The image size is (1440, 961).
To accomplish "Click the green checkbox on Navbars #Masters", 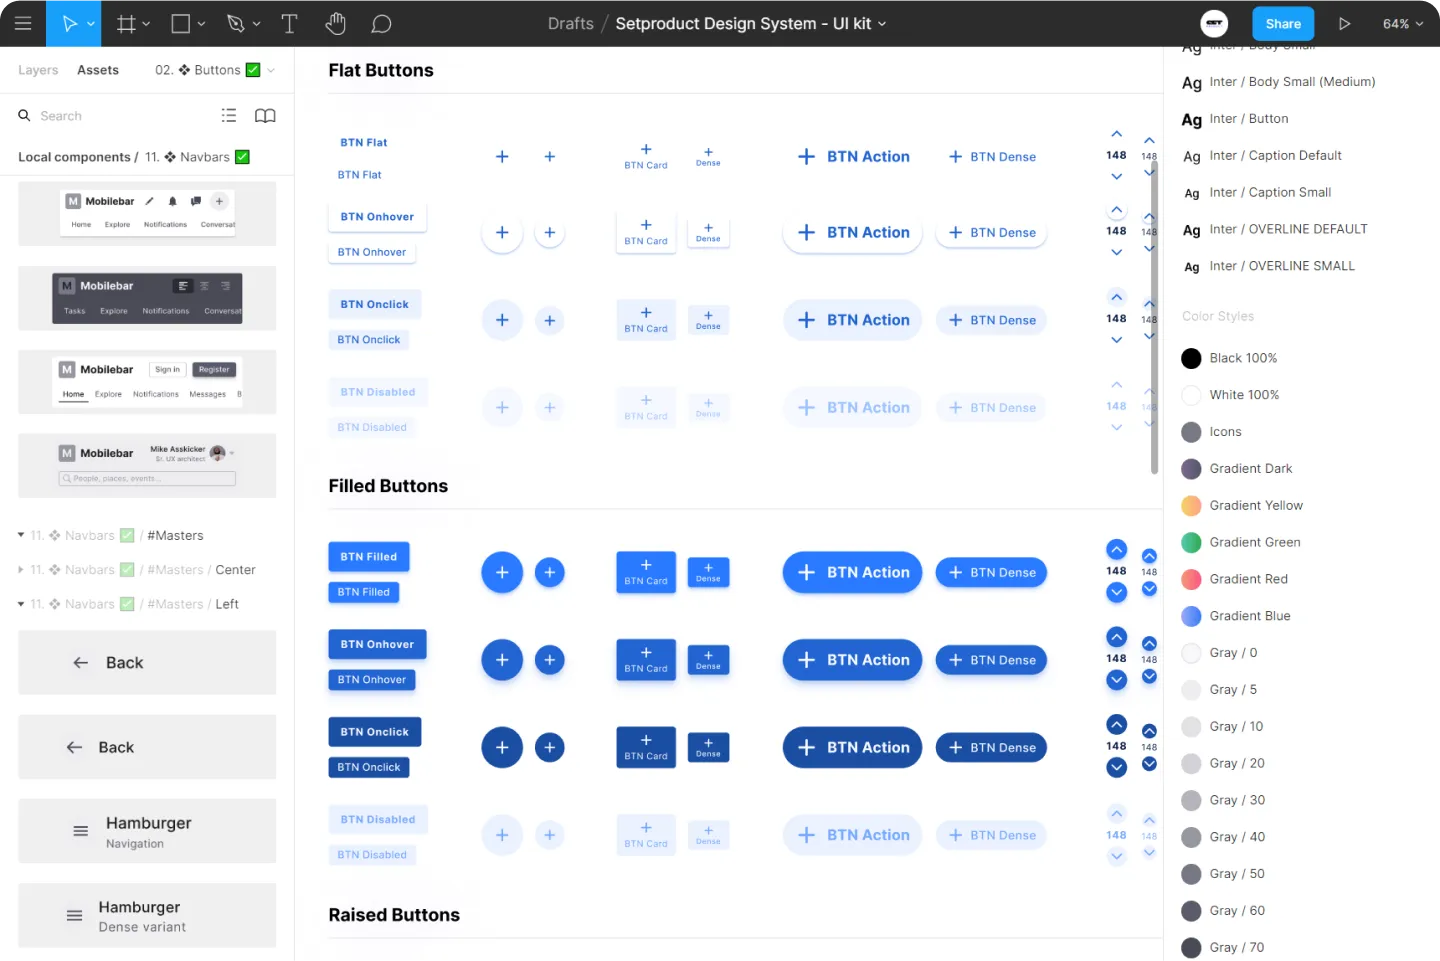I will (x=126, y=535).
